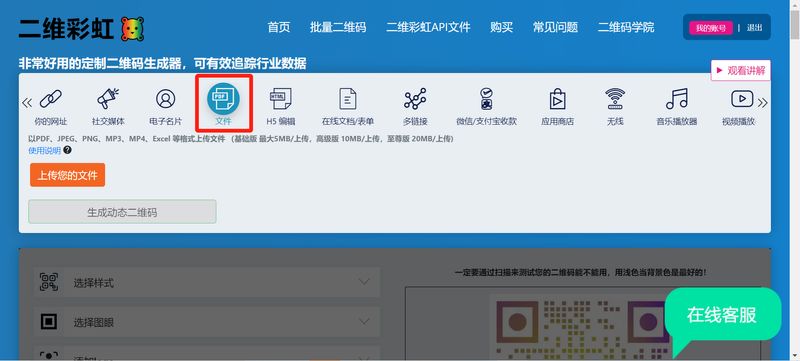This screenshot has height=361, width=800.
Task: Open 批量二维码 in navigation
Action: 338,28
